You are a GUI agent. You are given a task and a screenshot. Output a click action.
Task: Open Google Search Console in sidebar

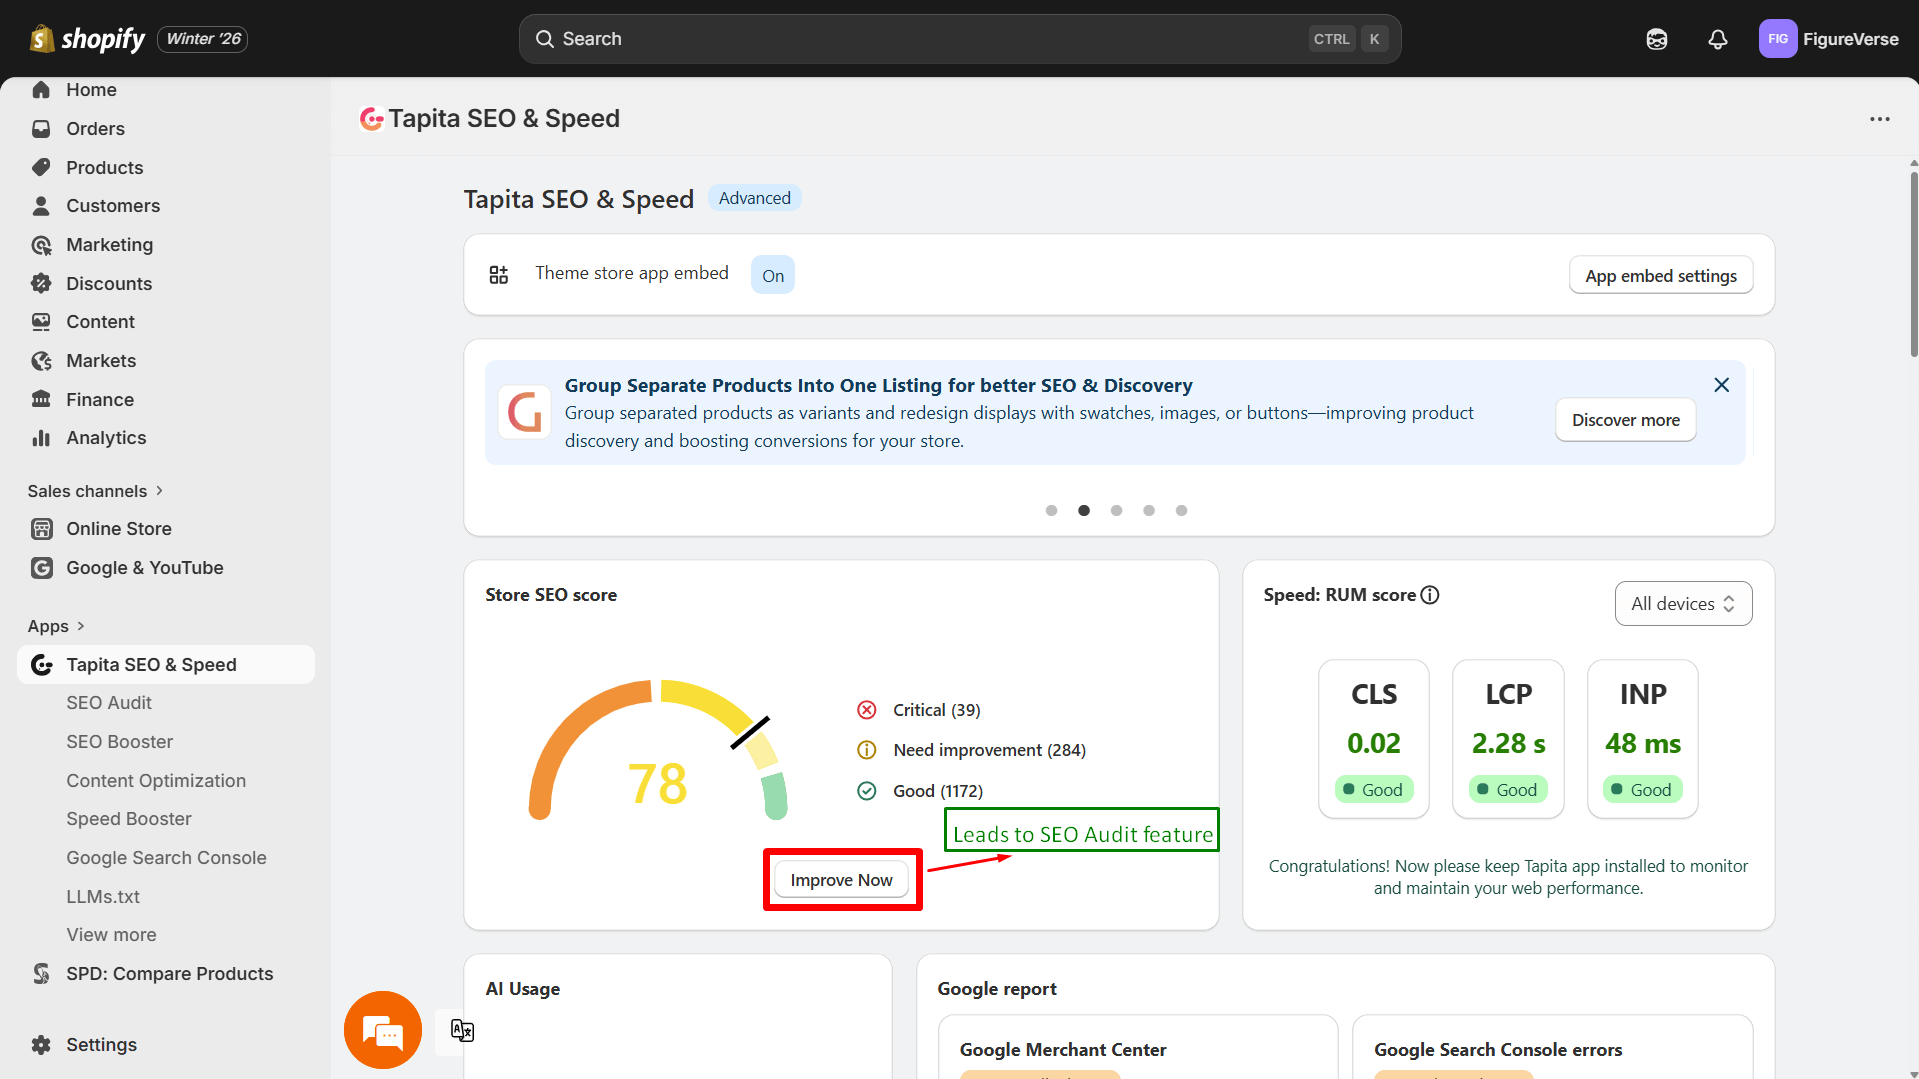[166, 858]
